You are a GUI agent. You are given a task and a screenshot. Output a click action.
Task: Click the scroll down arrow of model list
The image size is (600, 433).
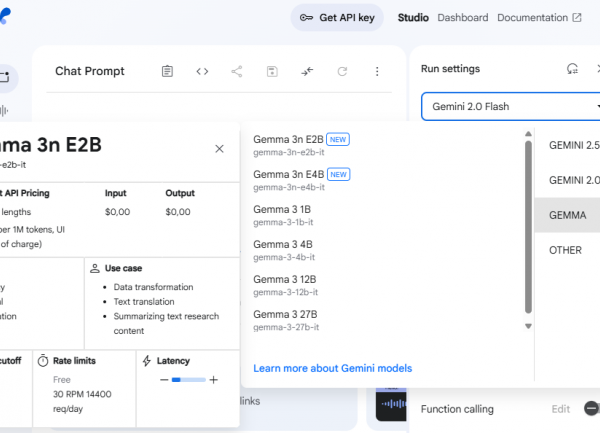528,326
